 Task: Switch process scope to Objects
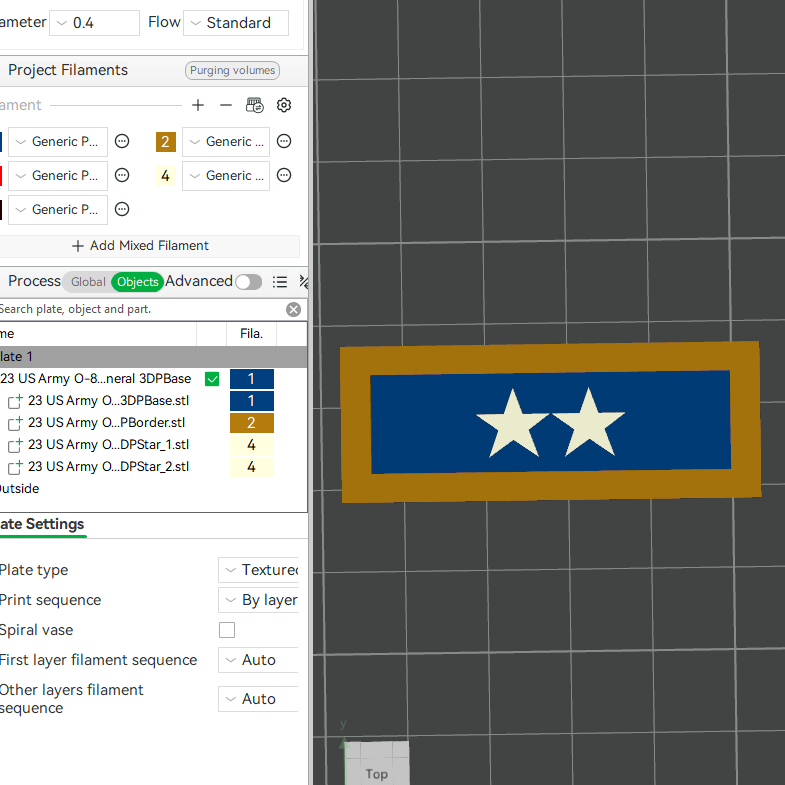[138, 282]
